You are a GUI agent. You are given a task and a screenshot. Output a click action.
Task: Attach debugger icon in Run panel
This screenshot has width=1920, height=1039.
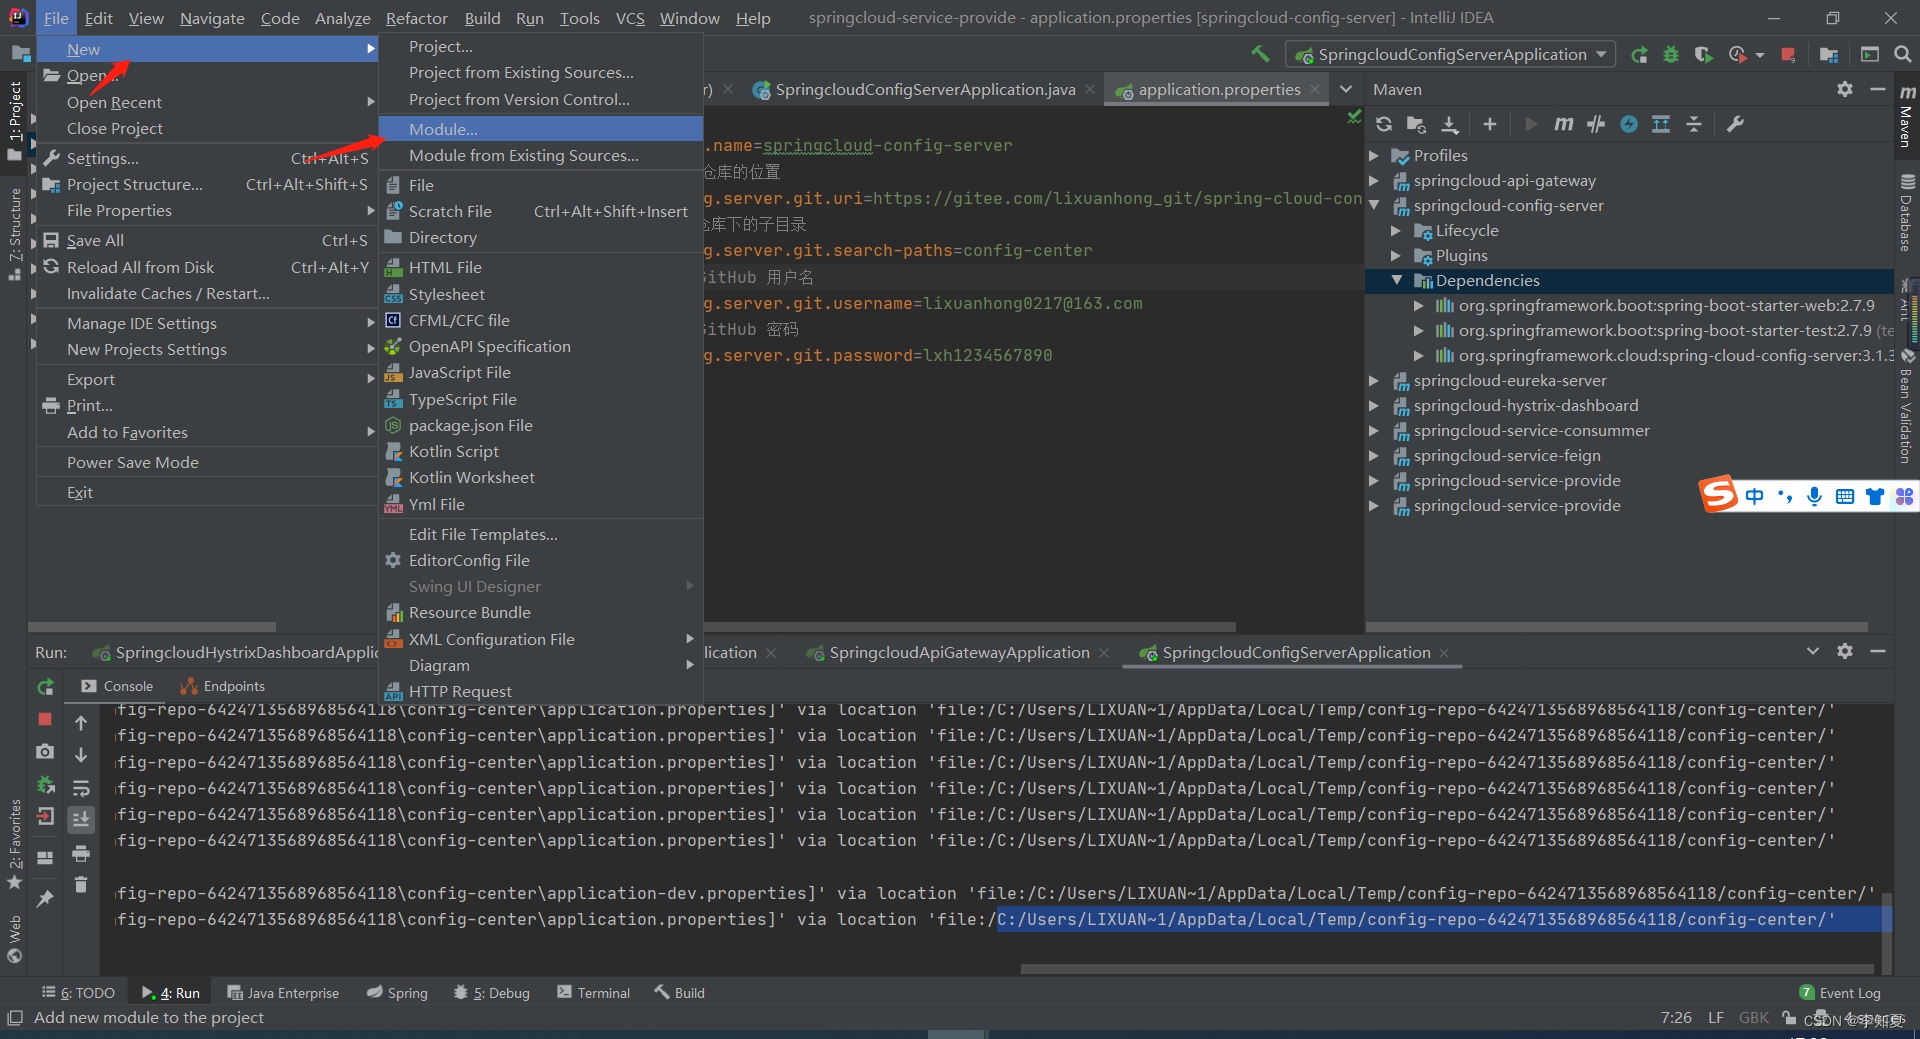coord(45,785)
